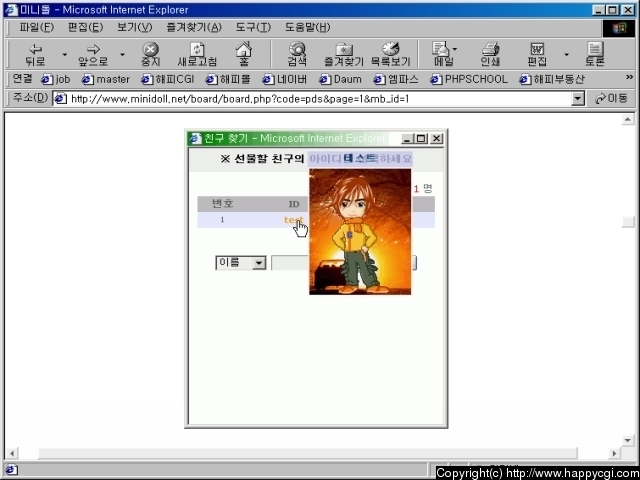
Task: Open the PHPSCHOOL link bar shortcut
Action: 469,79
